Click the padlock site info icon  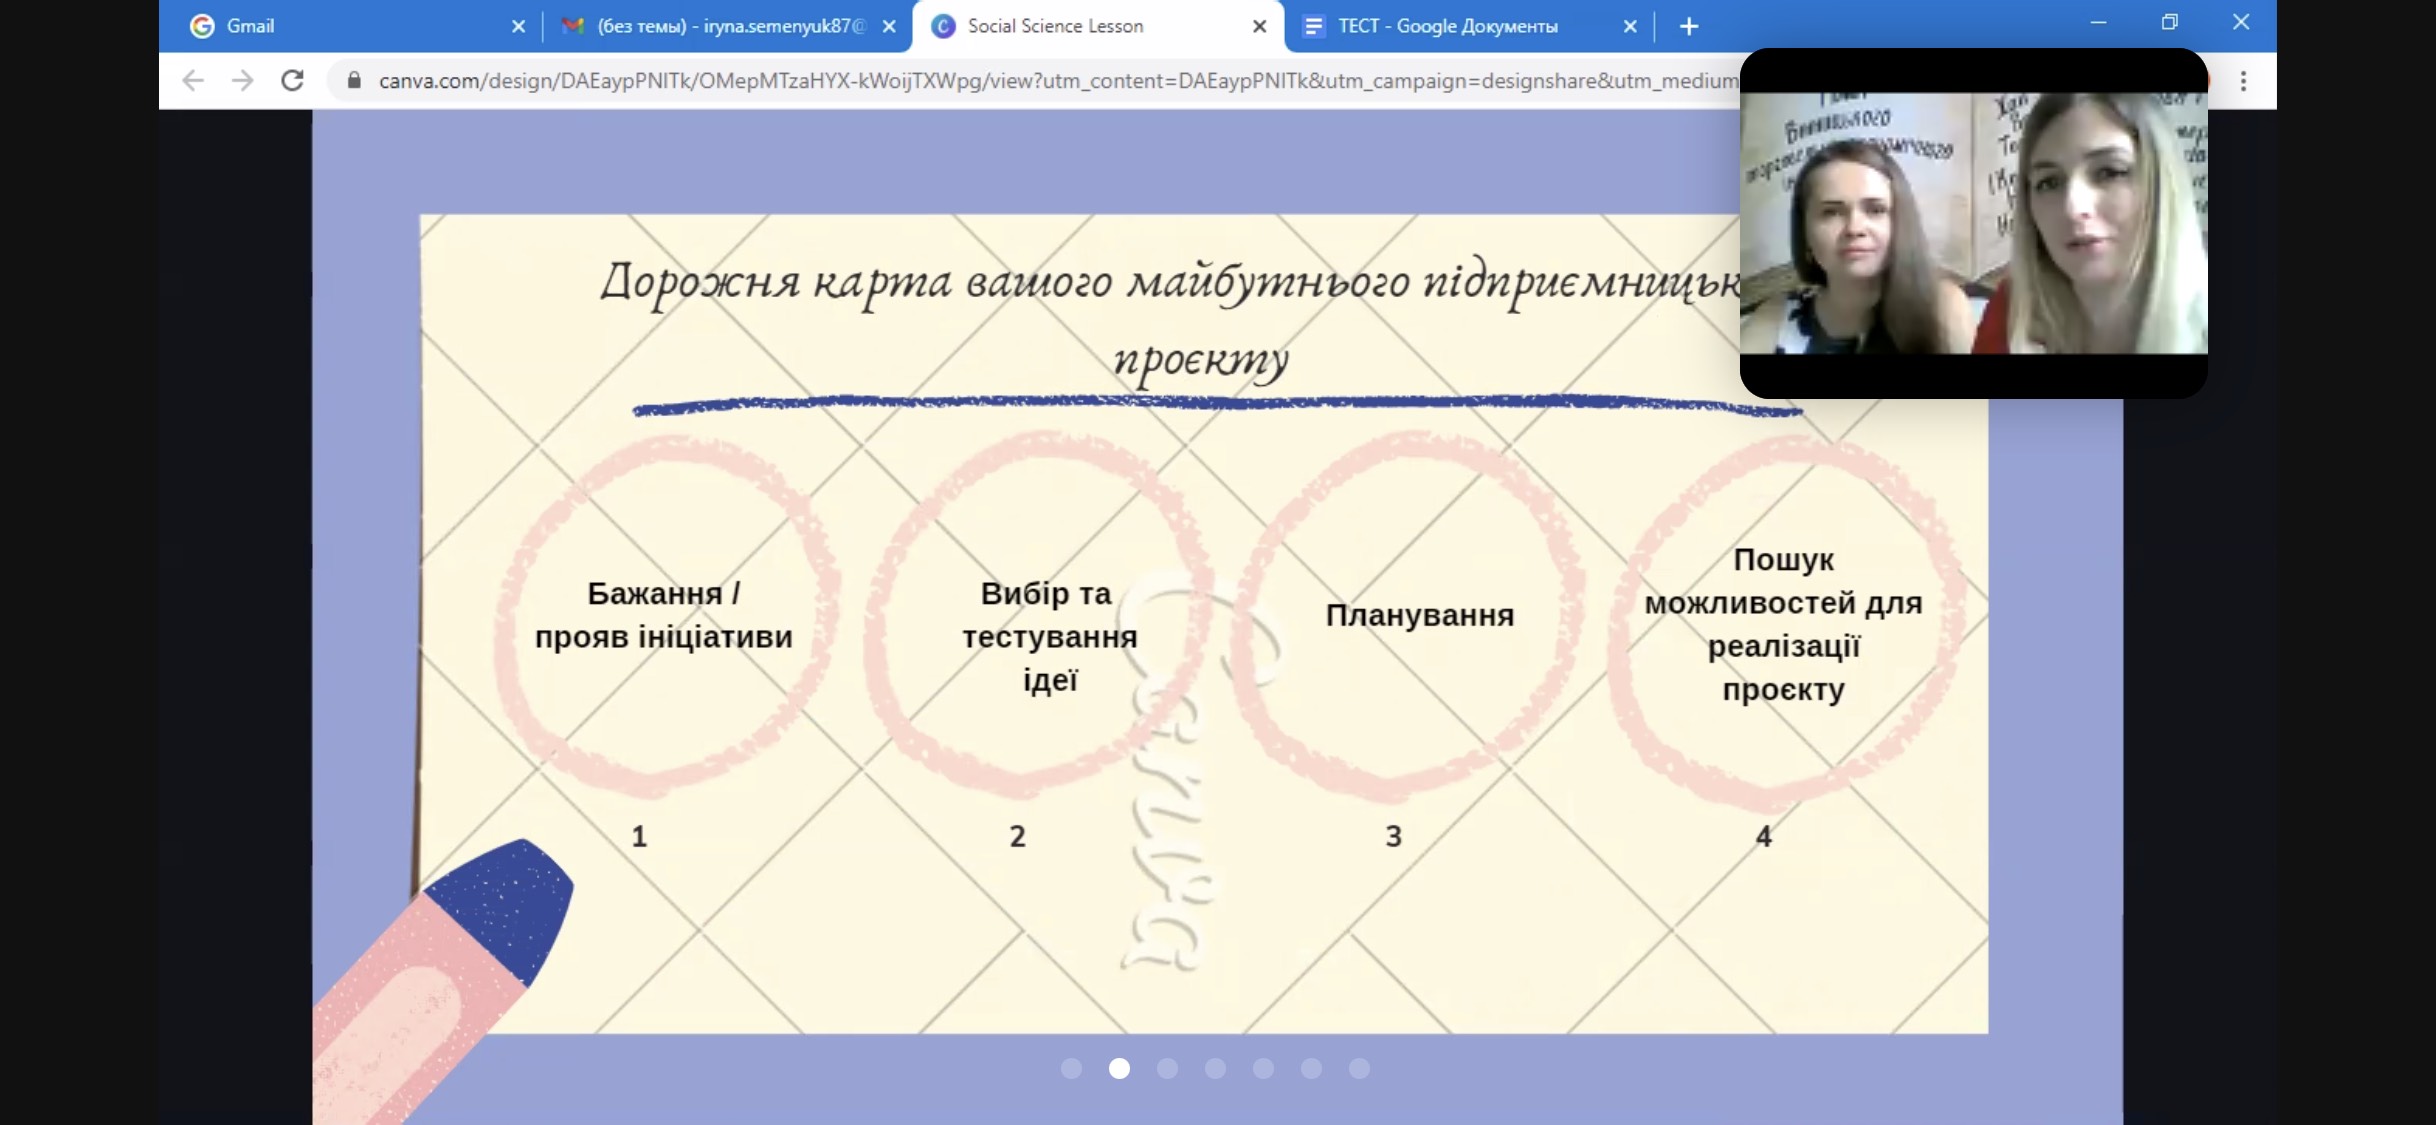(x=354, y=80)
